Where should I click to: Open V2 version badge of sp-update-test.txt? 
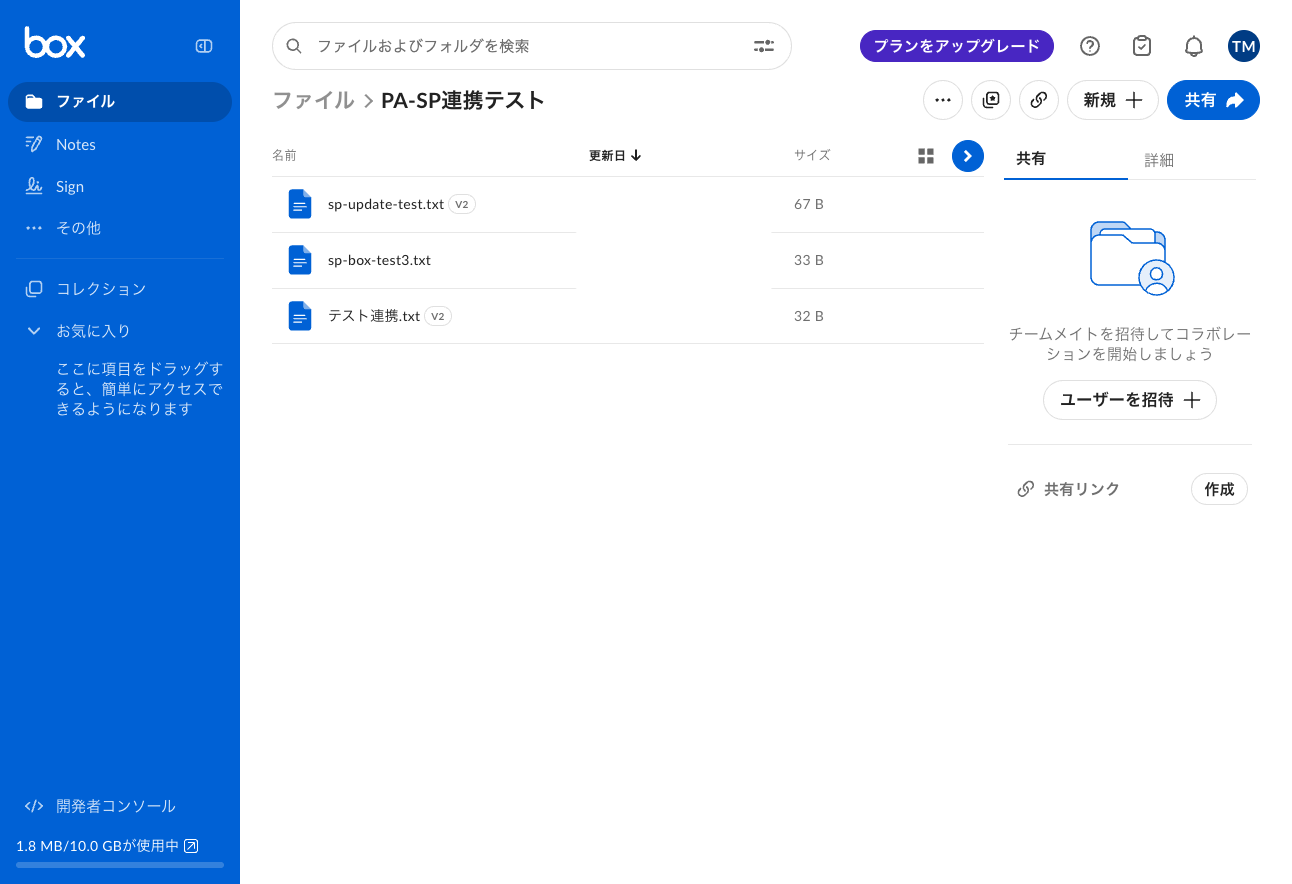[x=462, y=204]
